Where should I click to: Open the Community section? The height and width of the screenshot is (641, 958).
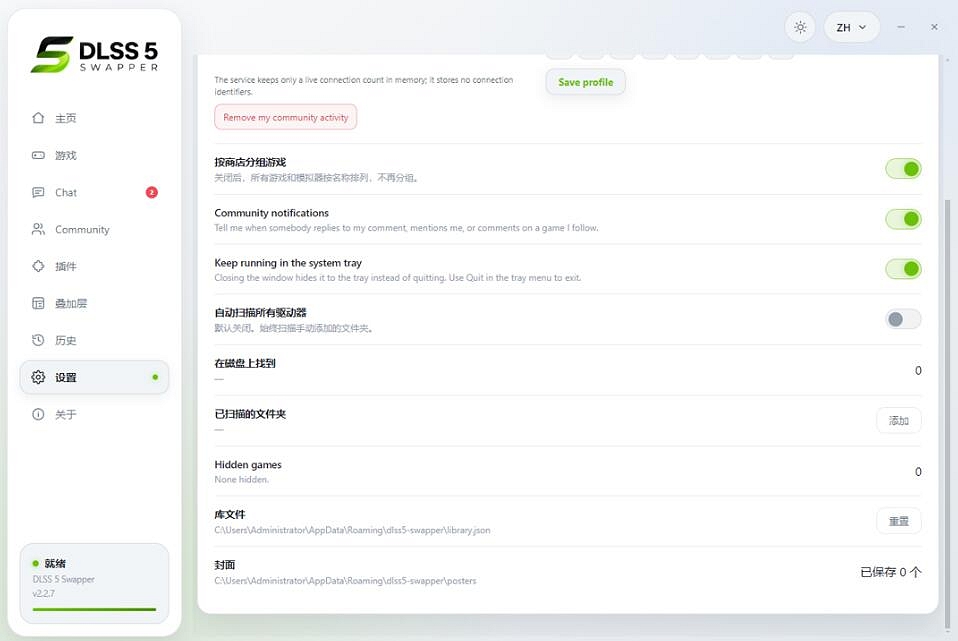94,229
